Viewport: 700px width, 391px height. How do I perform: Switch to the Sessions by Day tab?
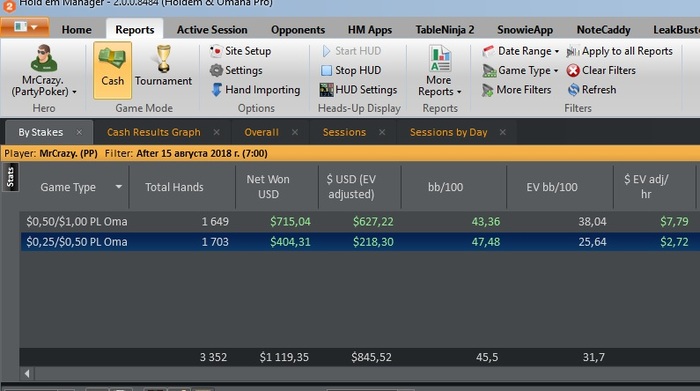[449, 132]
